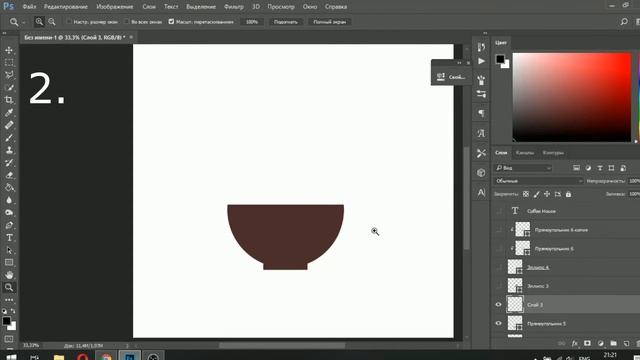Click the 'Подогнать' button
Screen dimensions: 640x360
[x=286, y=22]
